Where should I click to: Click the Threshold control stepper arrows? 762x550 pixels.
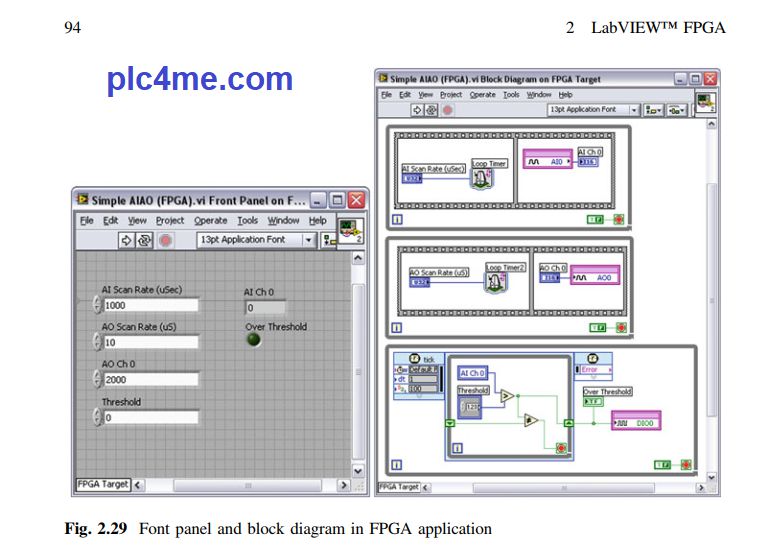(97, 418)
